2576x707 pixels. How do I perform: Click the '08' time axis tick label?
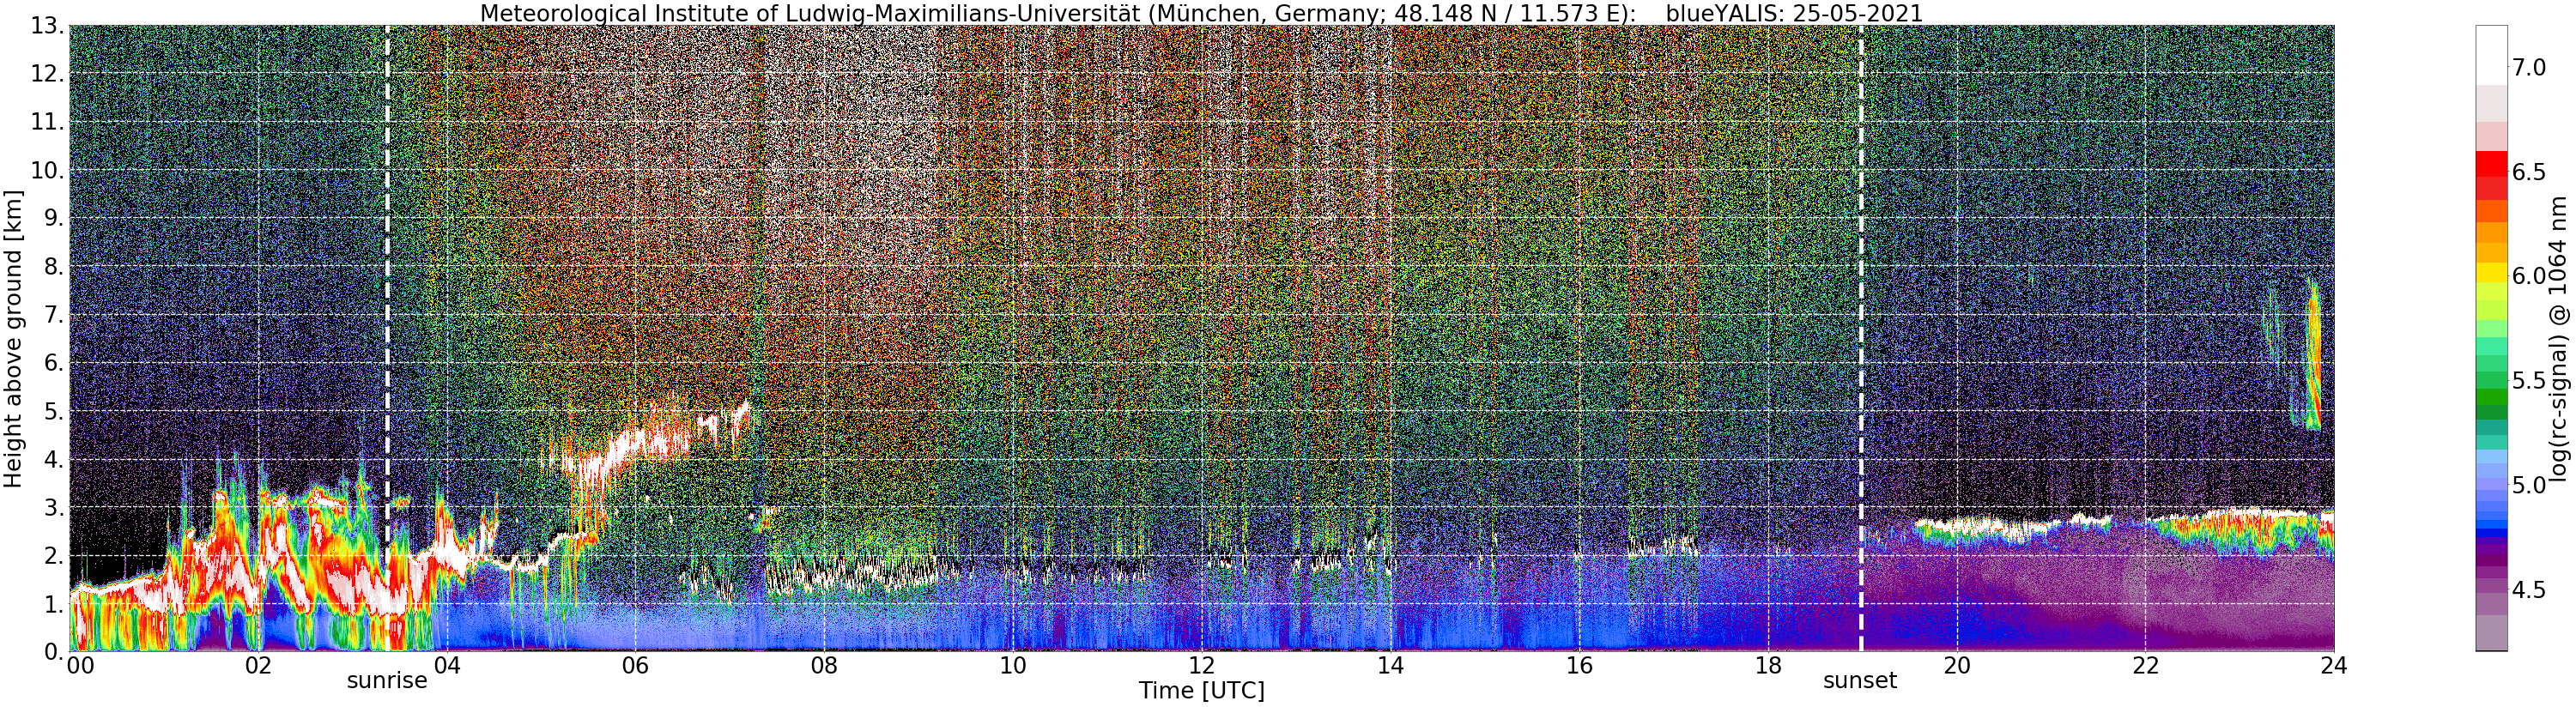pyautogui.click(x=823, y=666)
